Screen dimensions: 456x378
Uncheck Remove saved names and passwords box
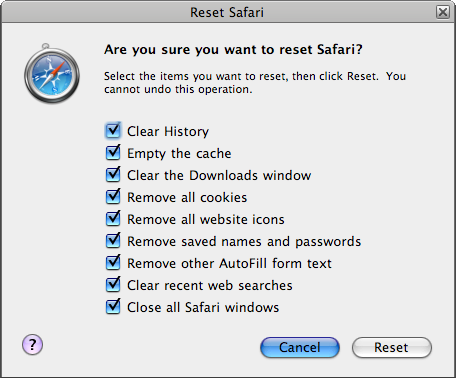(113, 241)
